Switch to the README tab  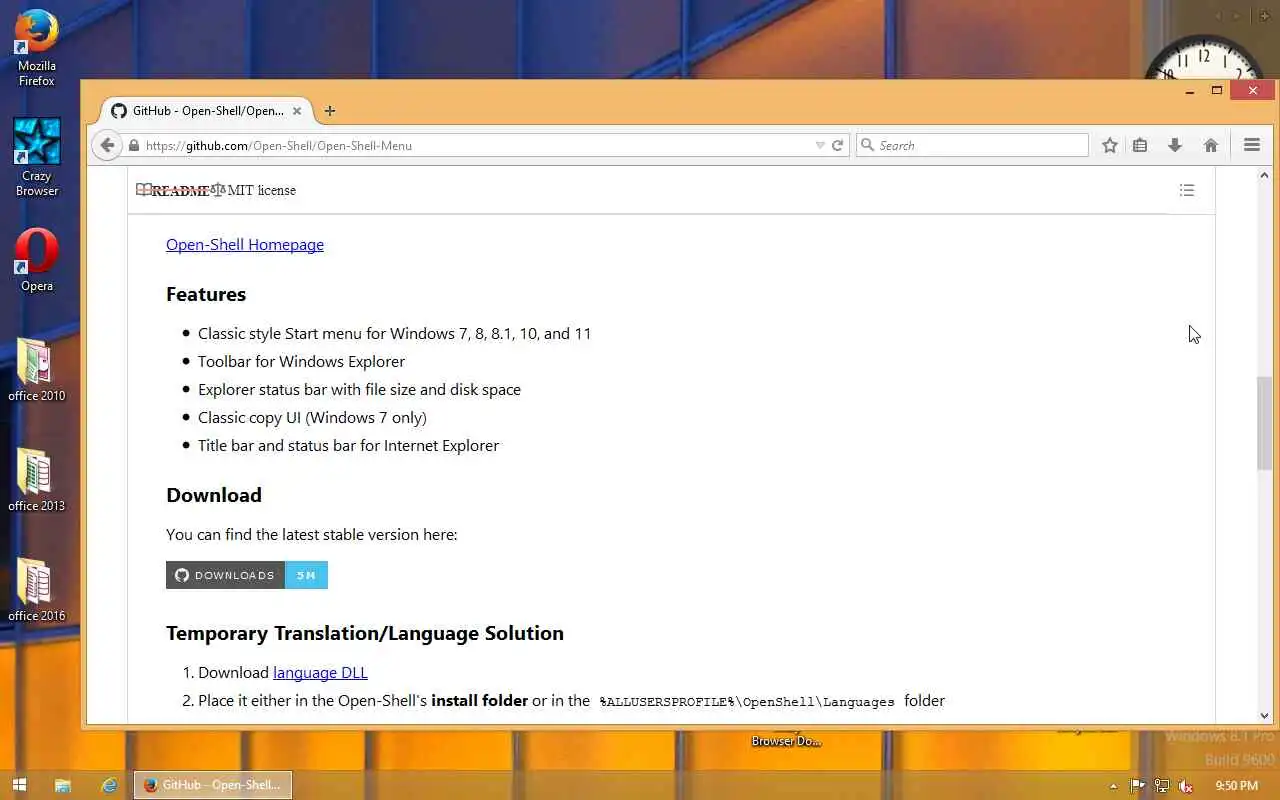tap(172, 190)
